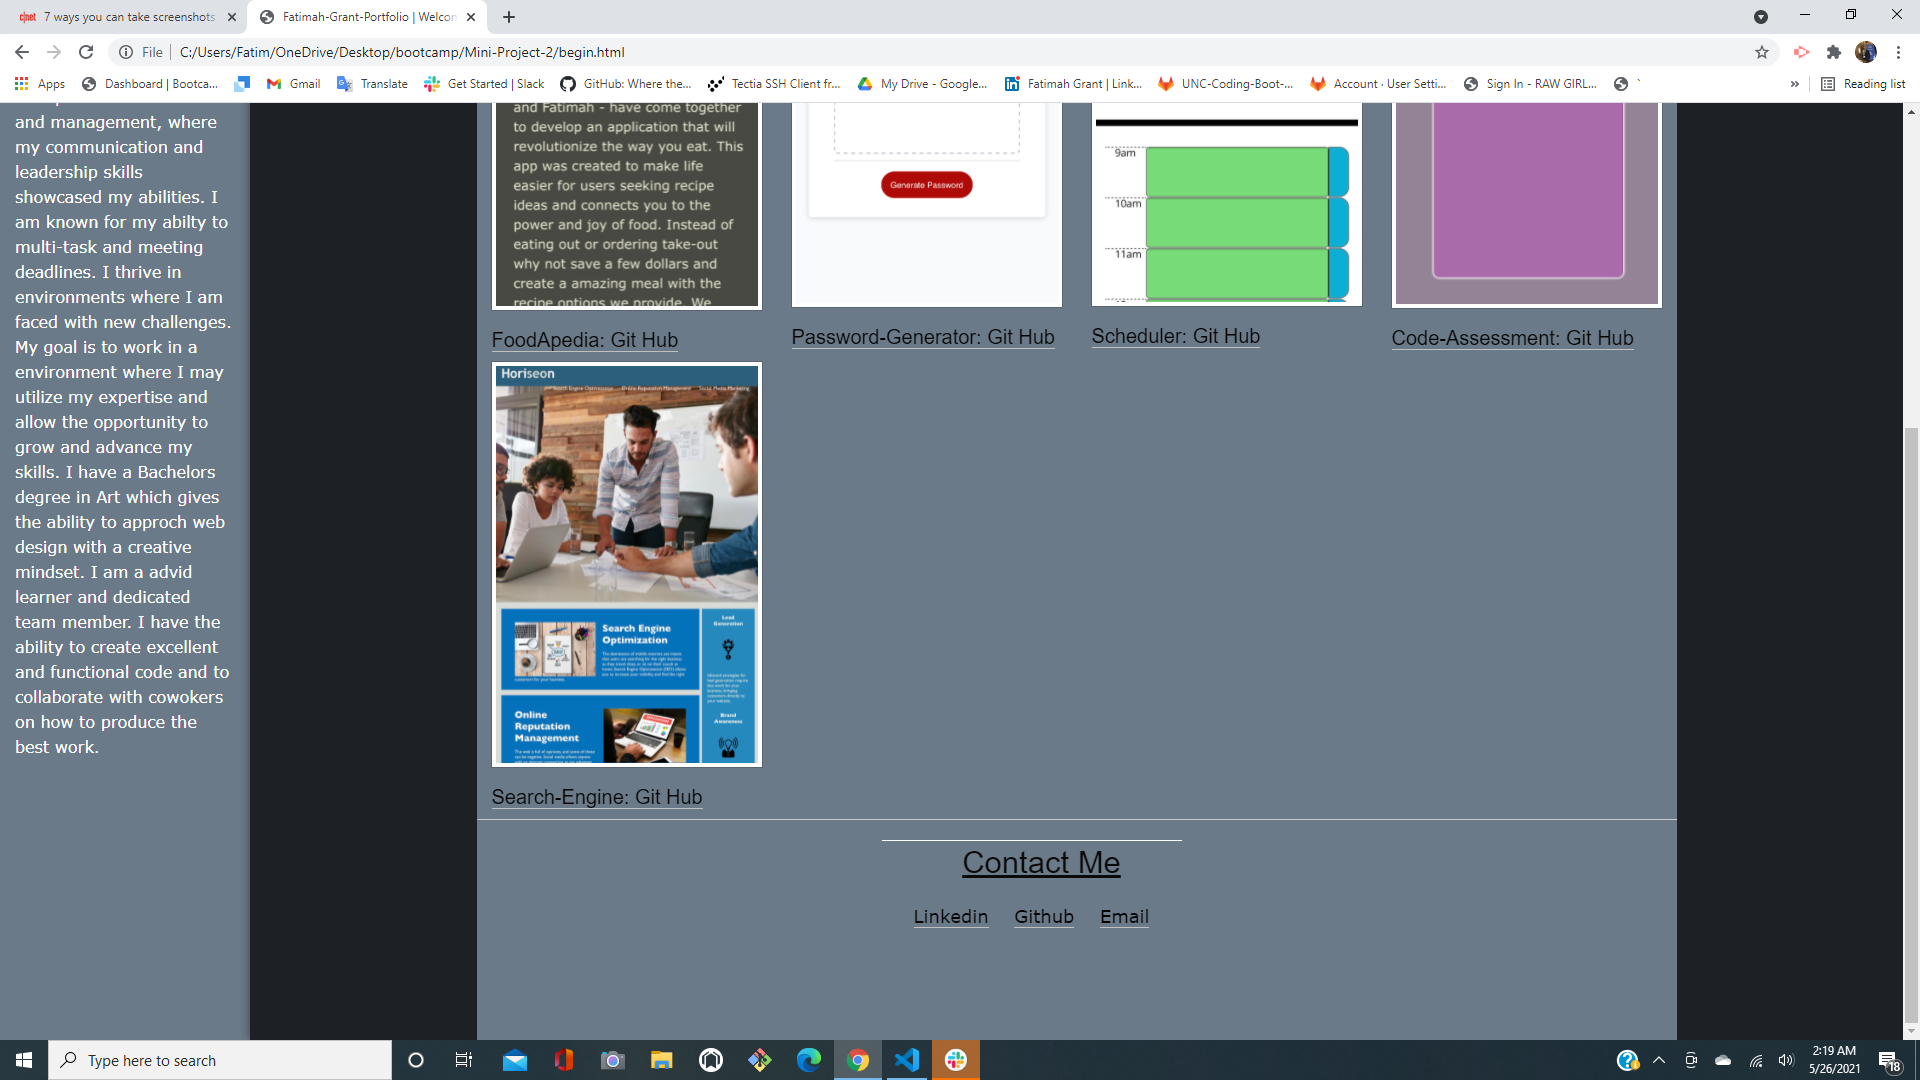Open the Dashboard Bootcamp bookmark

pyautogui.click(x=150, y=84)
